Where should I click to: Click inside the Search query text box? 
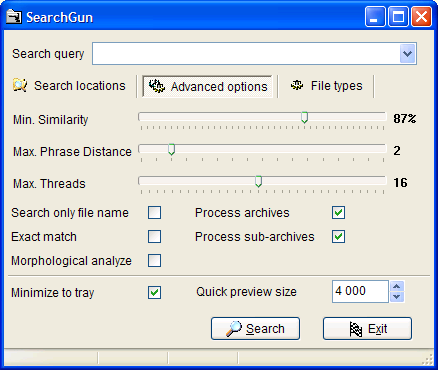point(246,54)
